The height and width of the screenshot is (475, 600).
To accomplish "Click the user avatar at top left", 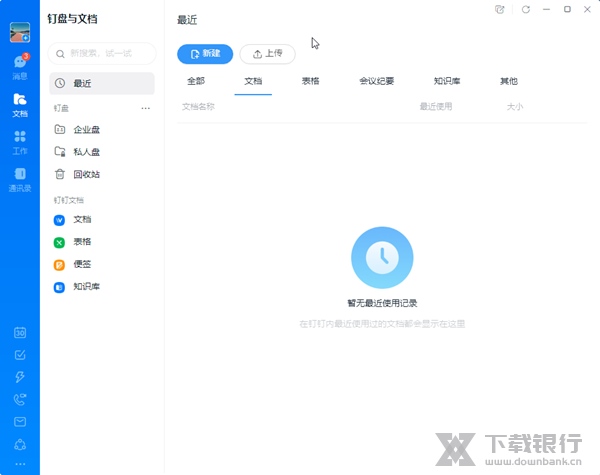I will pyautogui.click(x=20, y=31).
